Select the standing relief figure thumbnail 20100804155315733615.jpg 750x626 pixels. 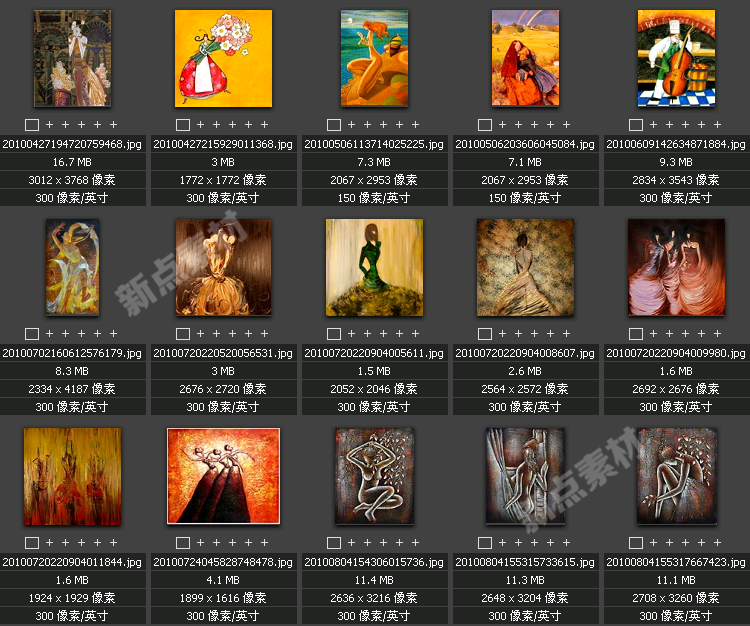(525, 476)
